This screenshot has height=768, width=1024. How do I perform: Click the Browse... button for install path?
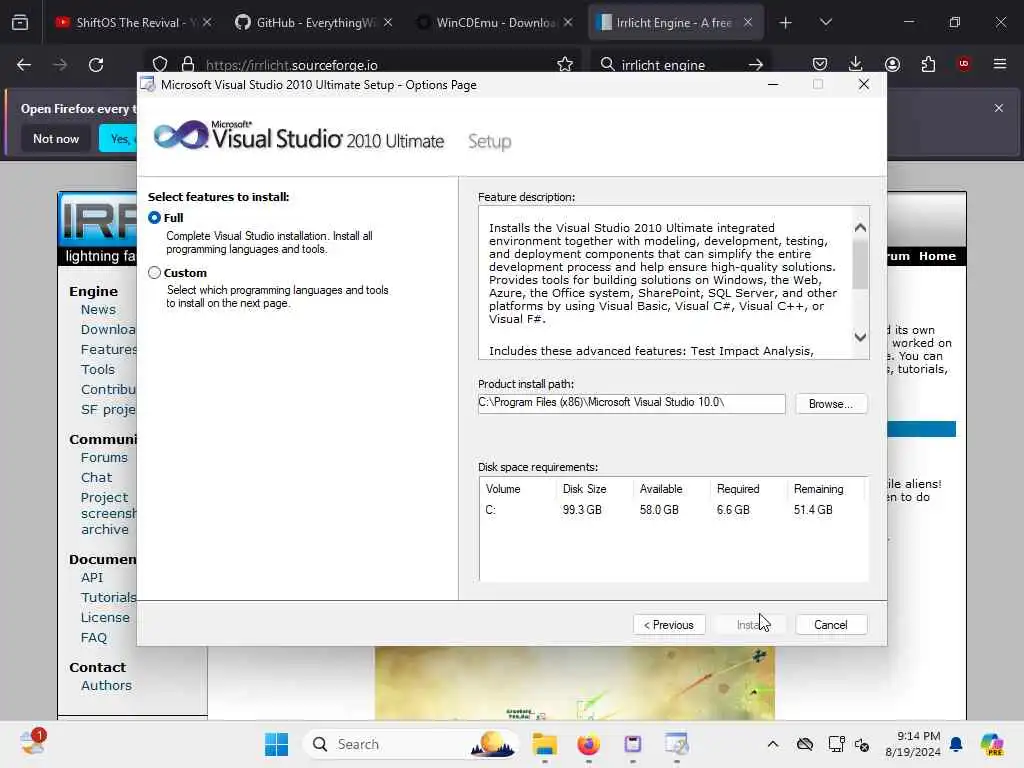pos(831,404)
